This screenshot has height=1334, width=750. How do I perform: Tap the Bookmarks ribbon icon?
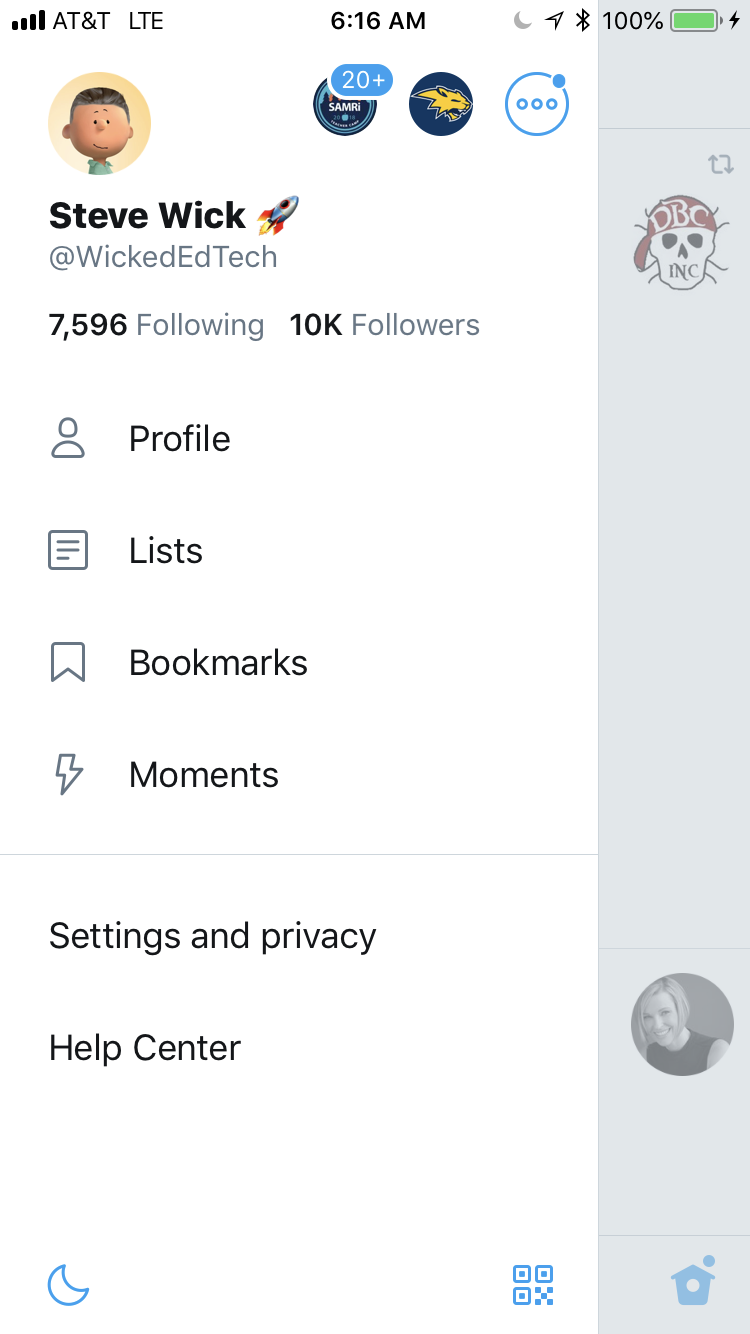click(x=68, y=663)
